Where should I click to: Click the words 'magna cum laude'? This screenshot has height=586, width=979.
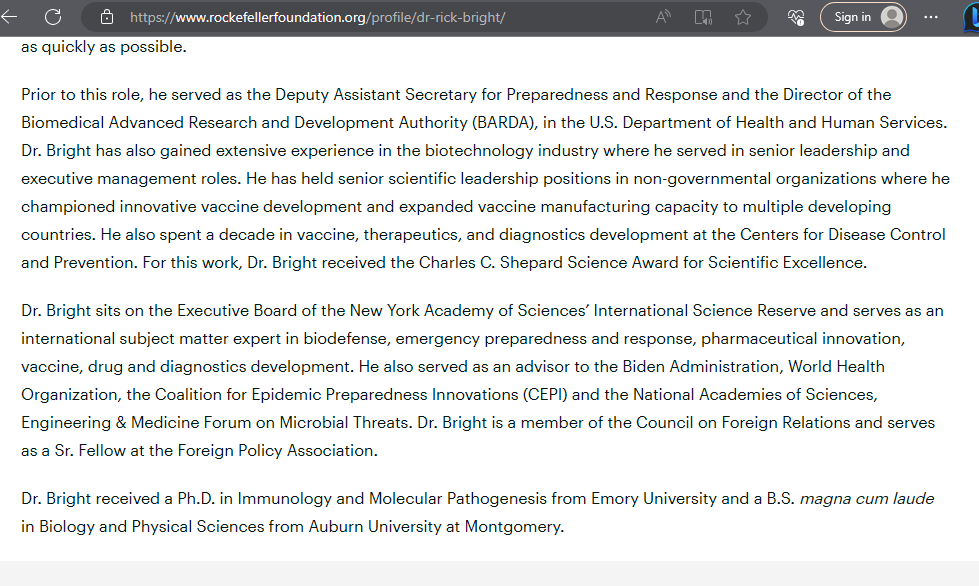(867, 499)
